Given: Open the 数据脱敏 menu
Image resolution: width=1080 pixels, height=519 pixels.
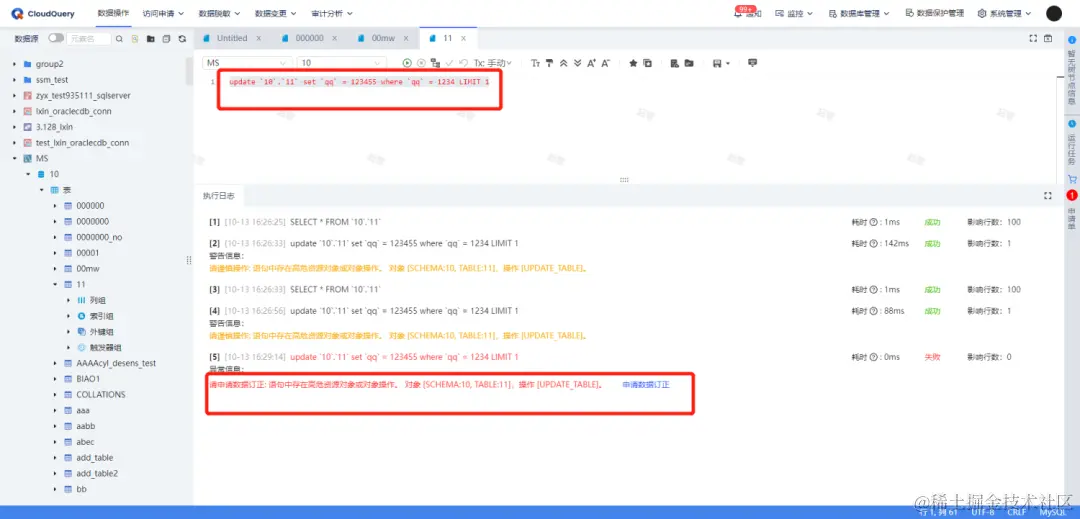Looking at the screenshot, I should [x=219, y=13].
